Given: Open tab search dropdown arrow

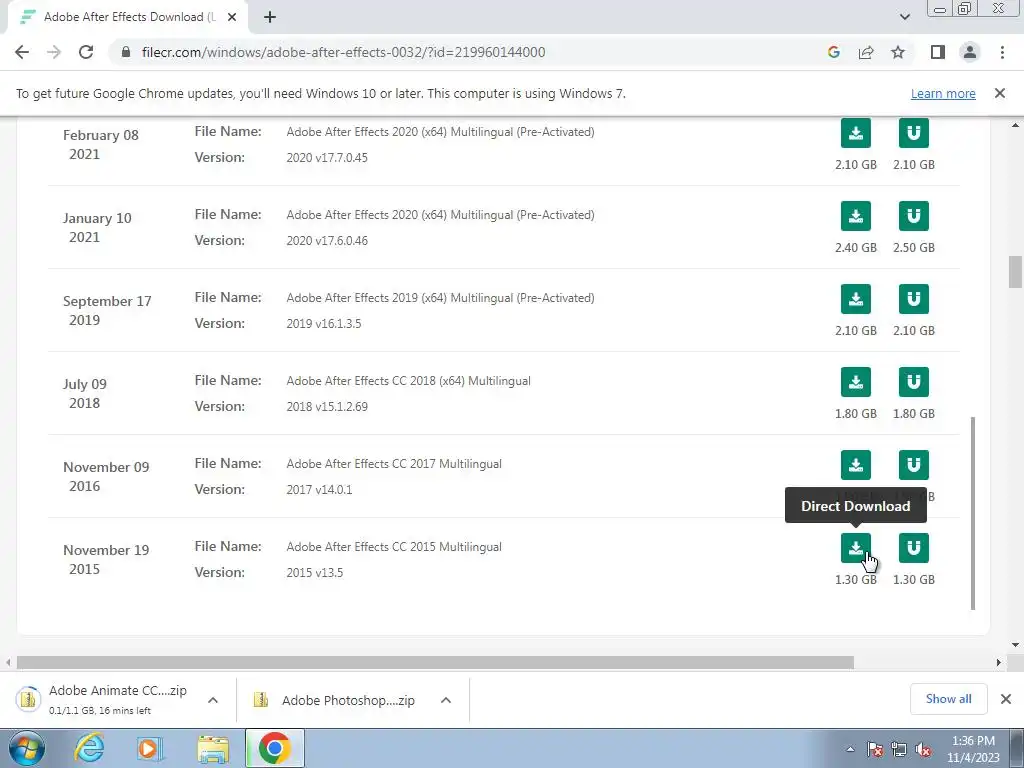Looking at the screenshot, I should tap(904, 17).
